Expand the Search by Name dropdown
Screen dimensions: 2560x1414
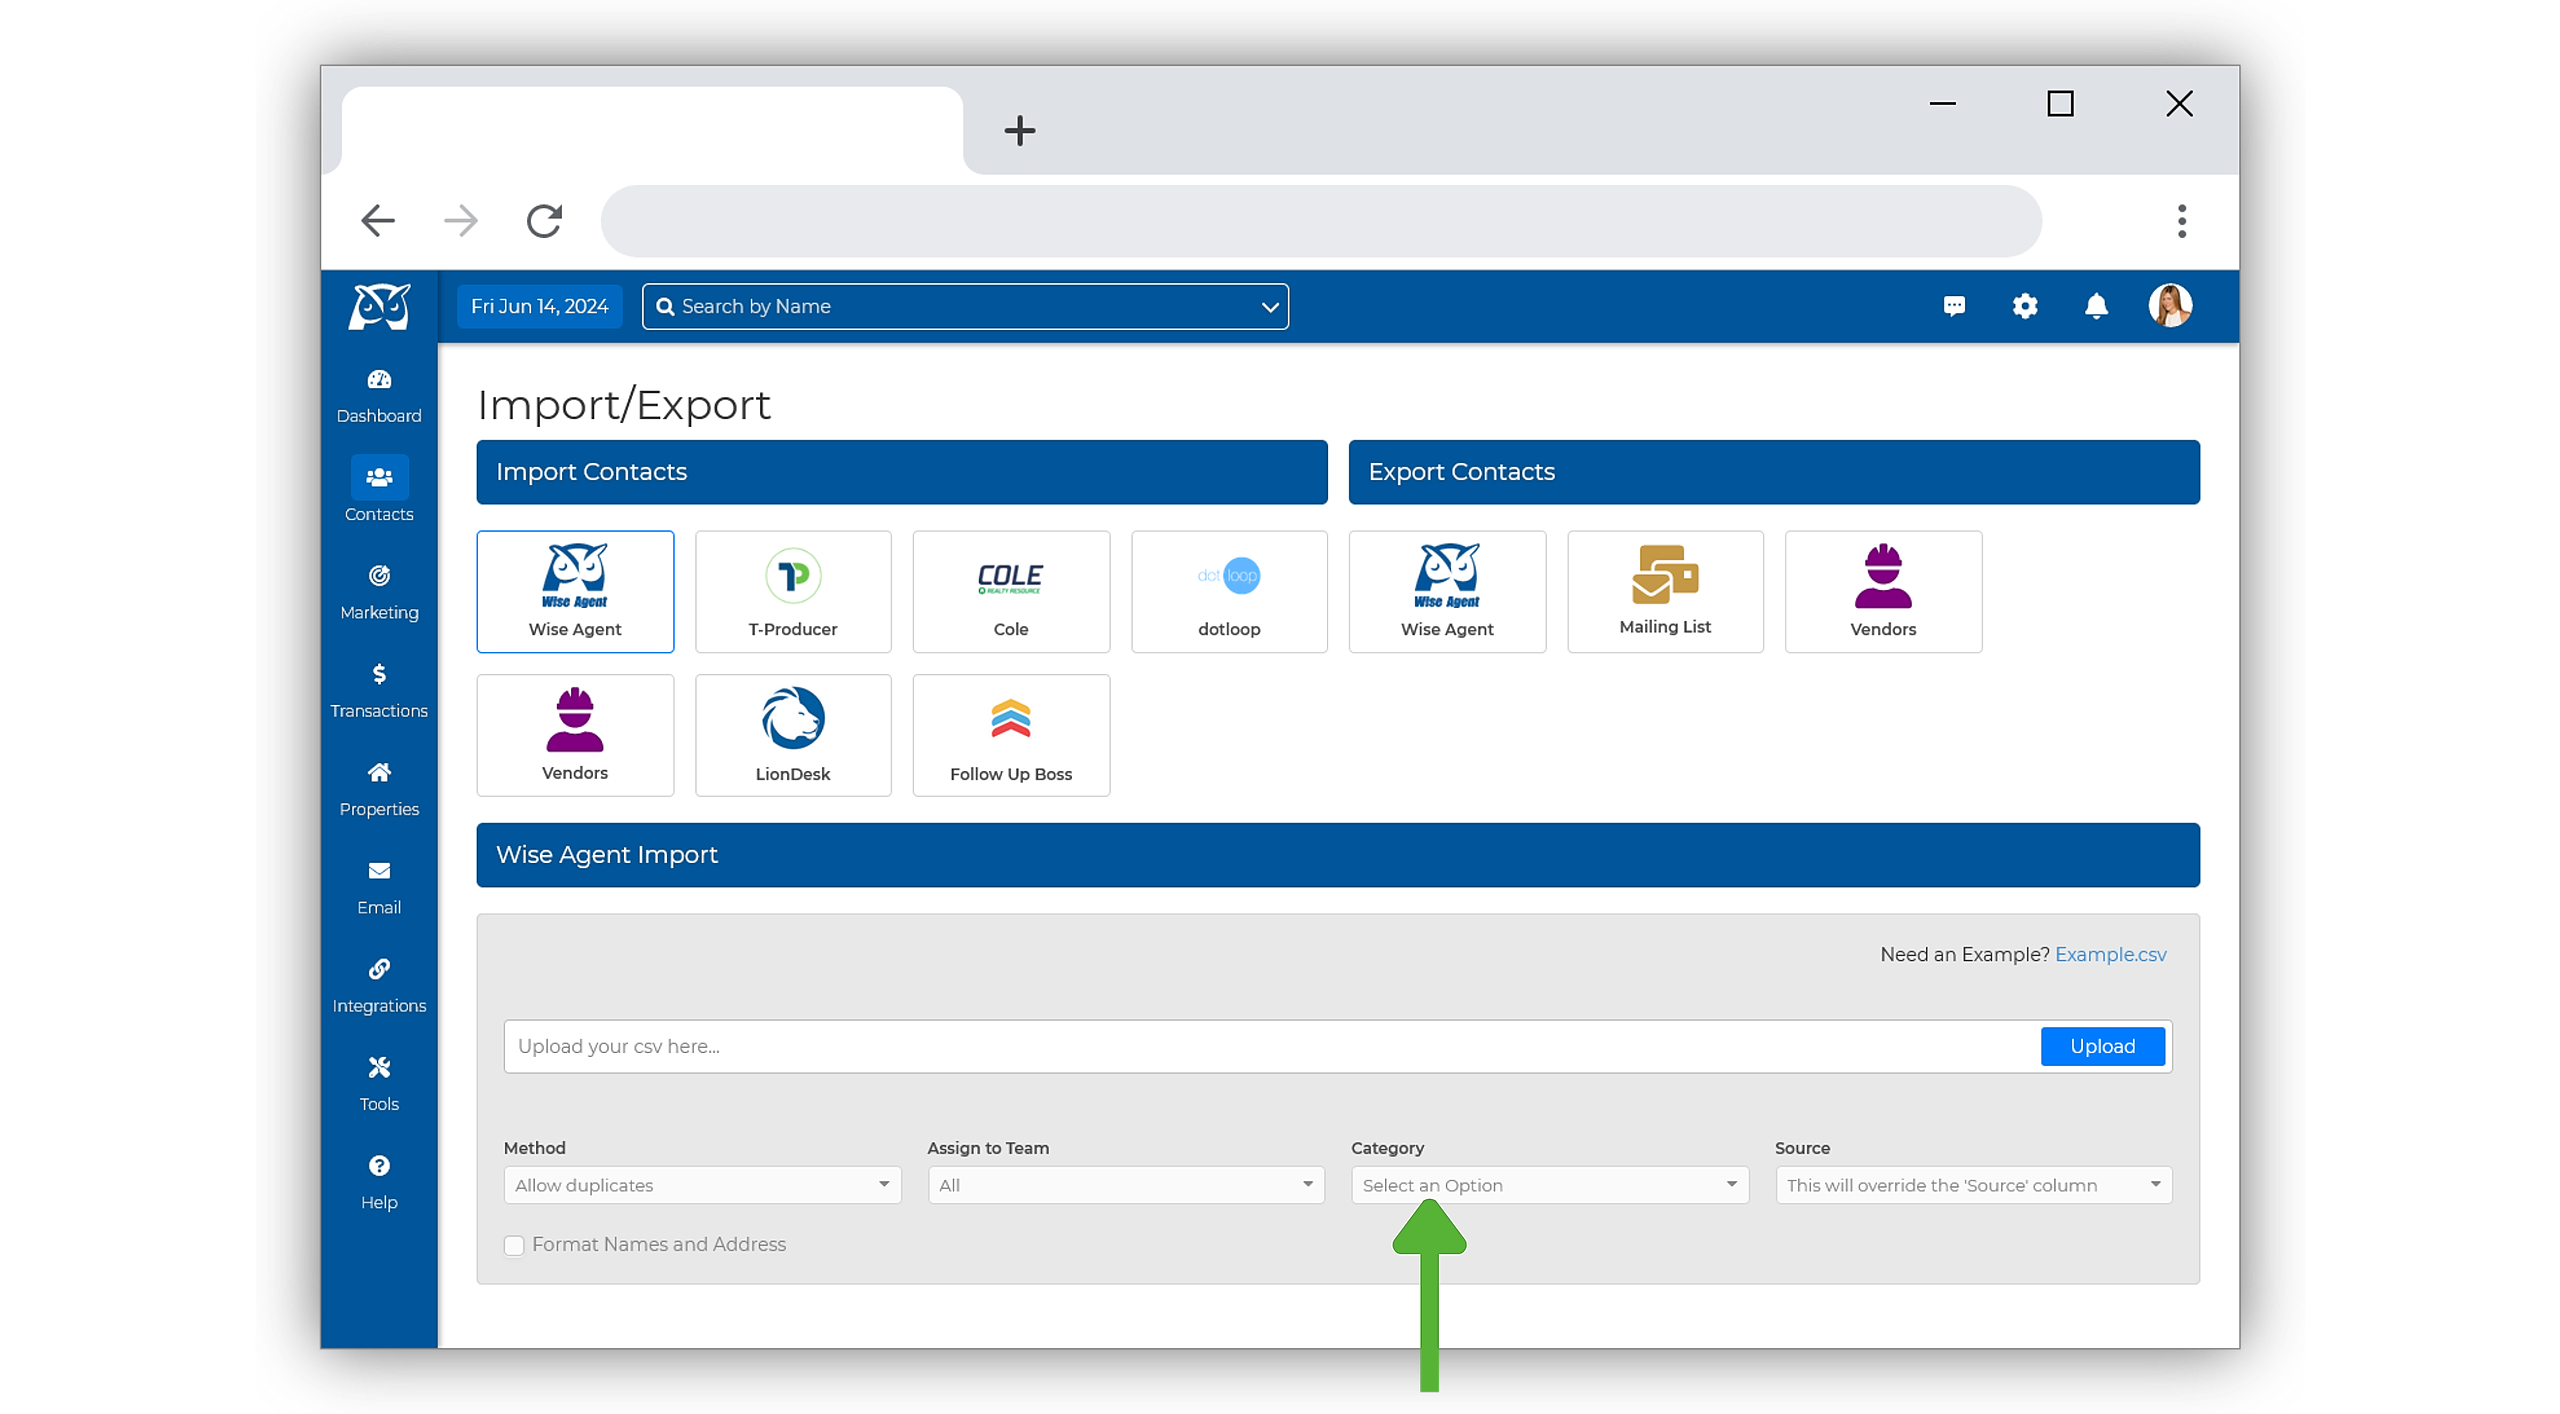pyautogui.click(x=1269, y=306)
